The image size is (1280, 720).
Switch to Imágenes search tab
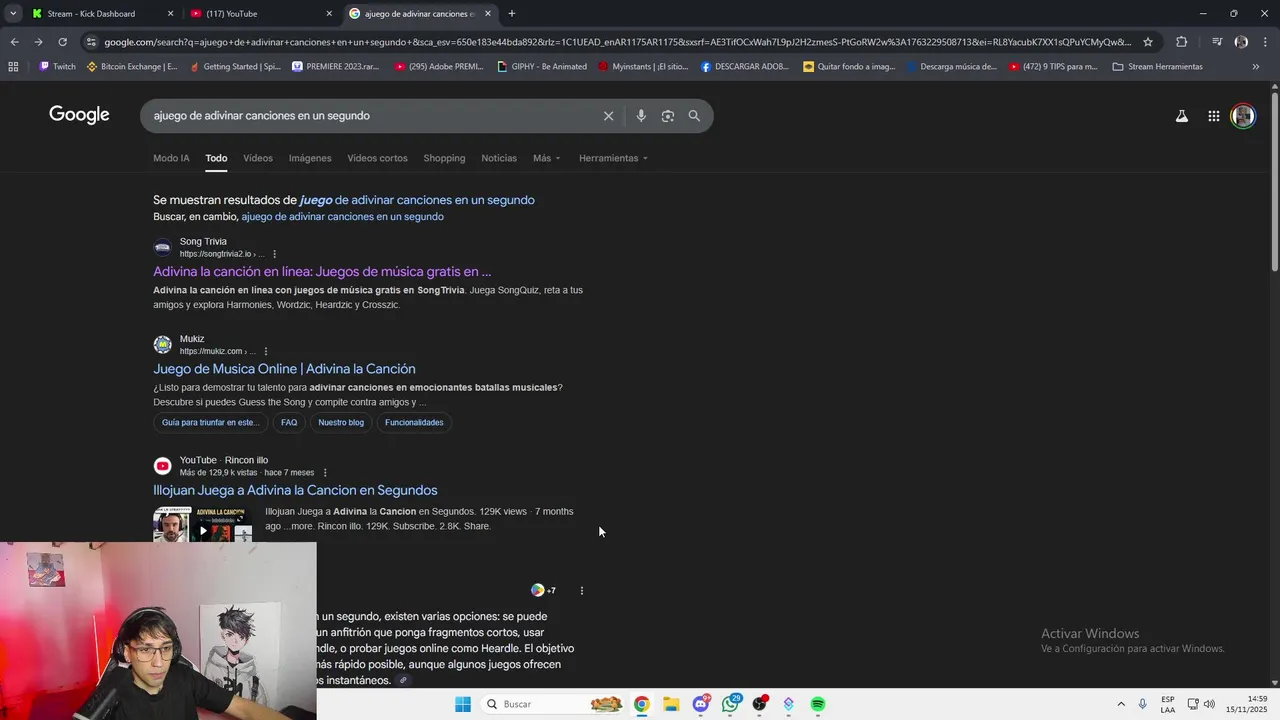pos(310,158)
